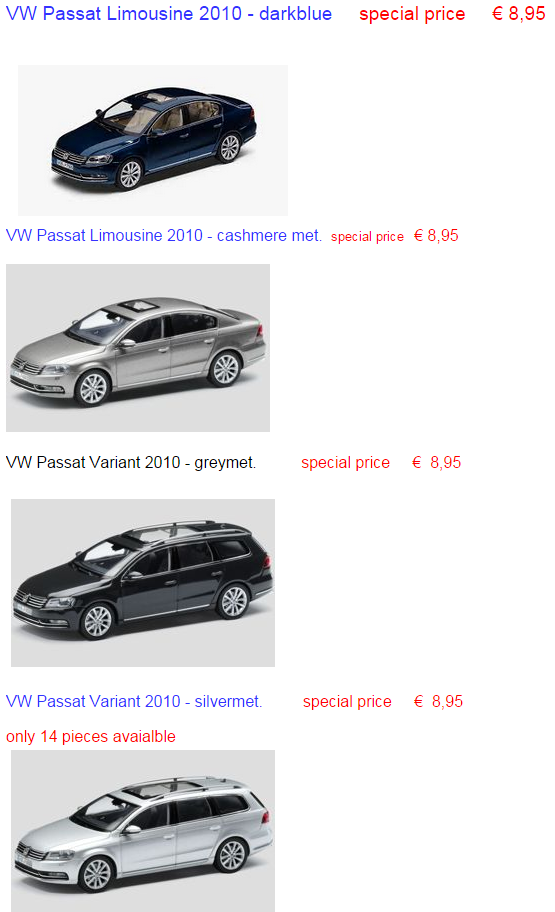555x912 pixels.
Task: Click 'special price' beside the silvermet. Variant
Action: pyautogui.click(x=347, y=702)
